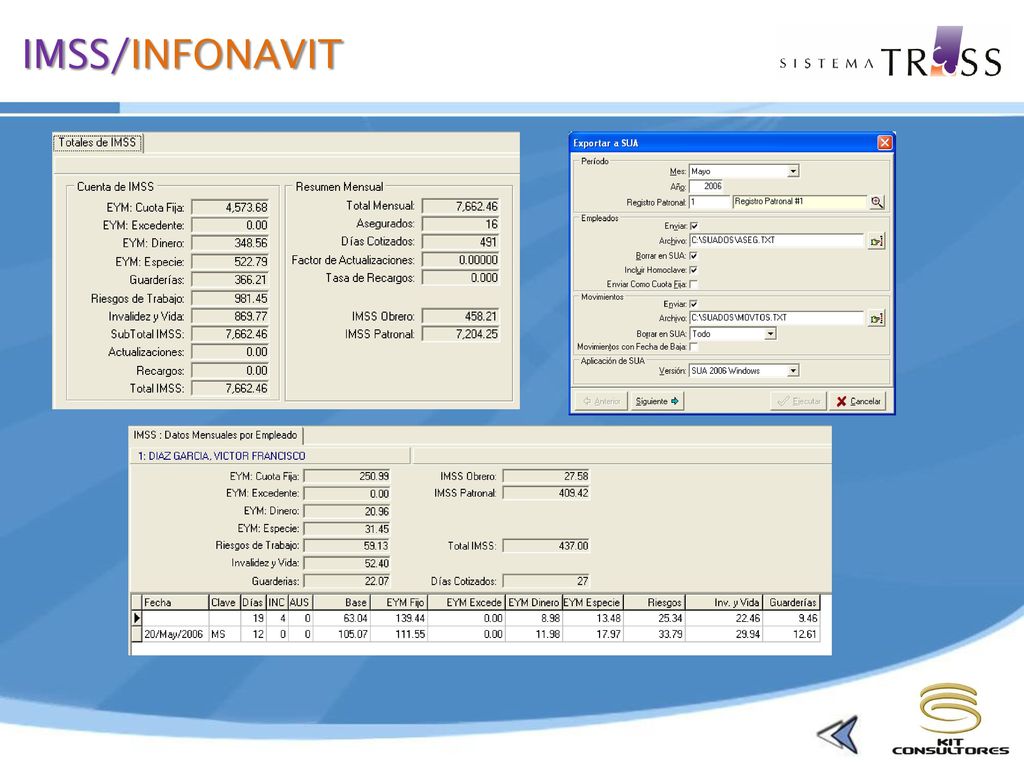Click the Guarderías cell 12.61
1024x768 pixels.
click(792, 634)
